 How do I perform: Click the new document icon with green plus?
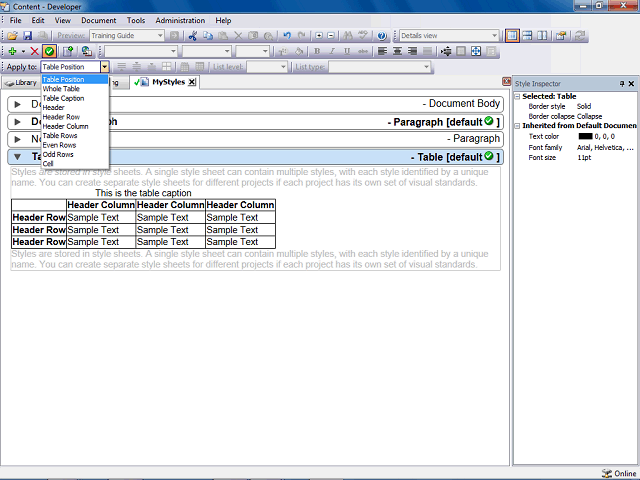pos(68,51)
